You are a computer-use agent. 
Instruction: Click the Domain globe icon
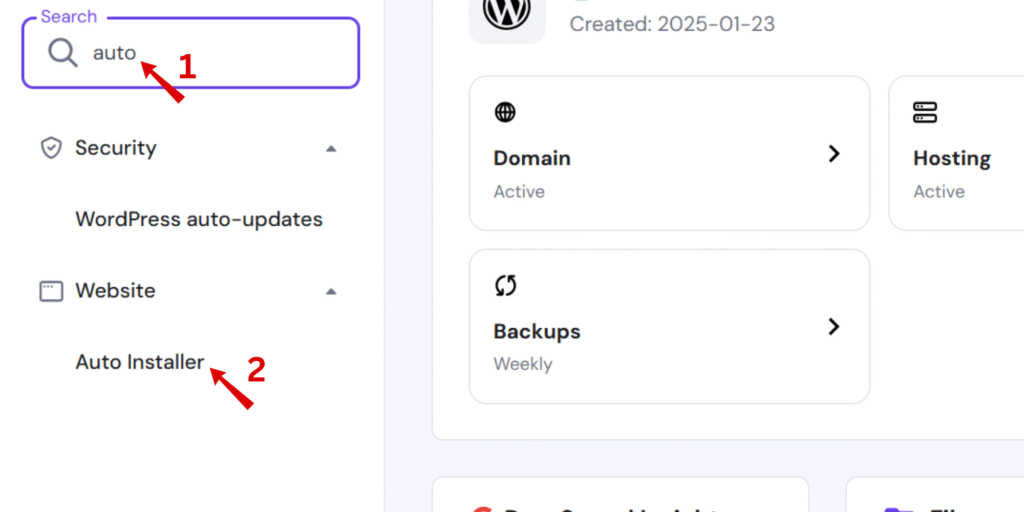505,112
